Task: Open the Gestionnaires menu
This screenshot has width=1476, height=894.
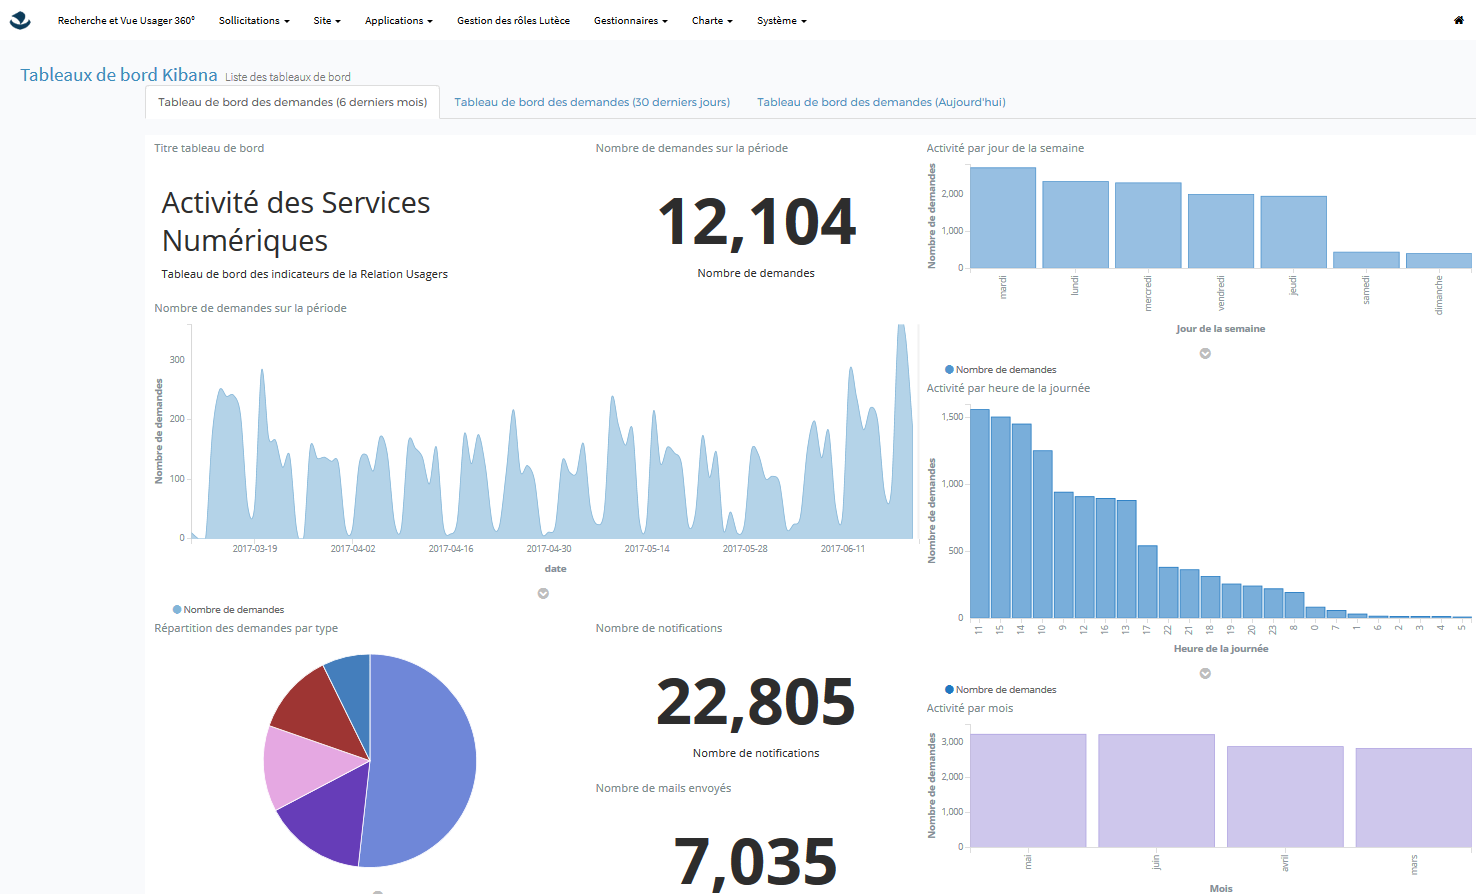Action: point(630,20)
